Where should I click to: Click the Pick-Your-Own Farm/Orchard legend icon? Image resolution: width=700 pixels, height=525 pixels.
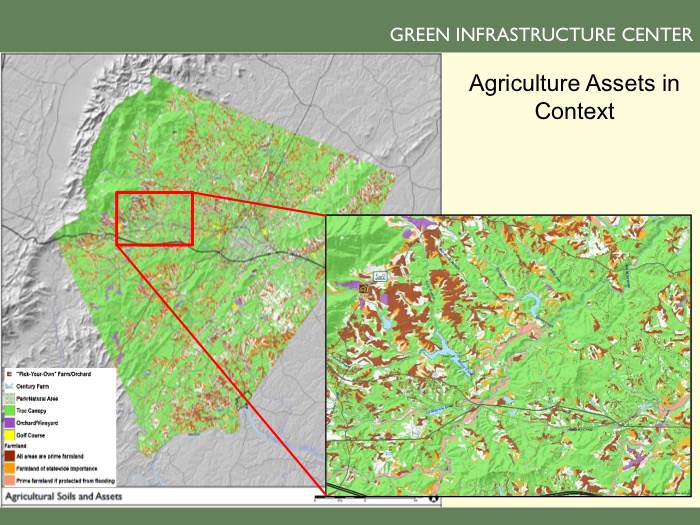click(x=8, y=374)
